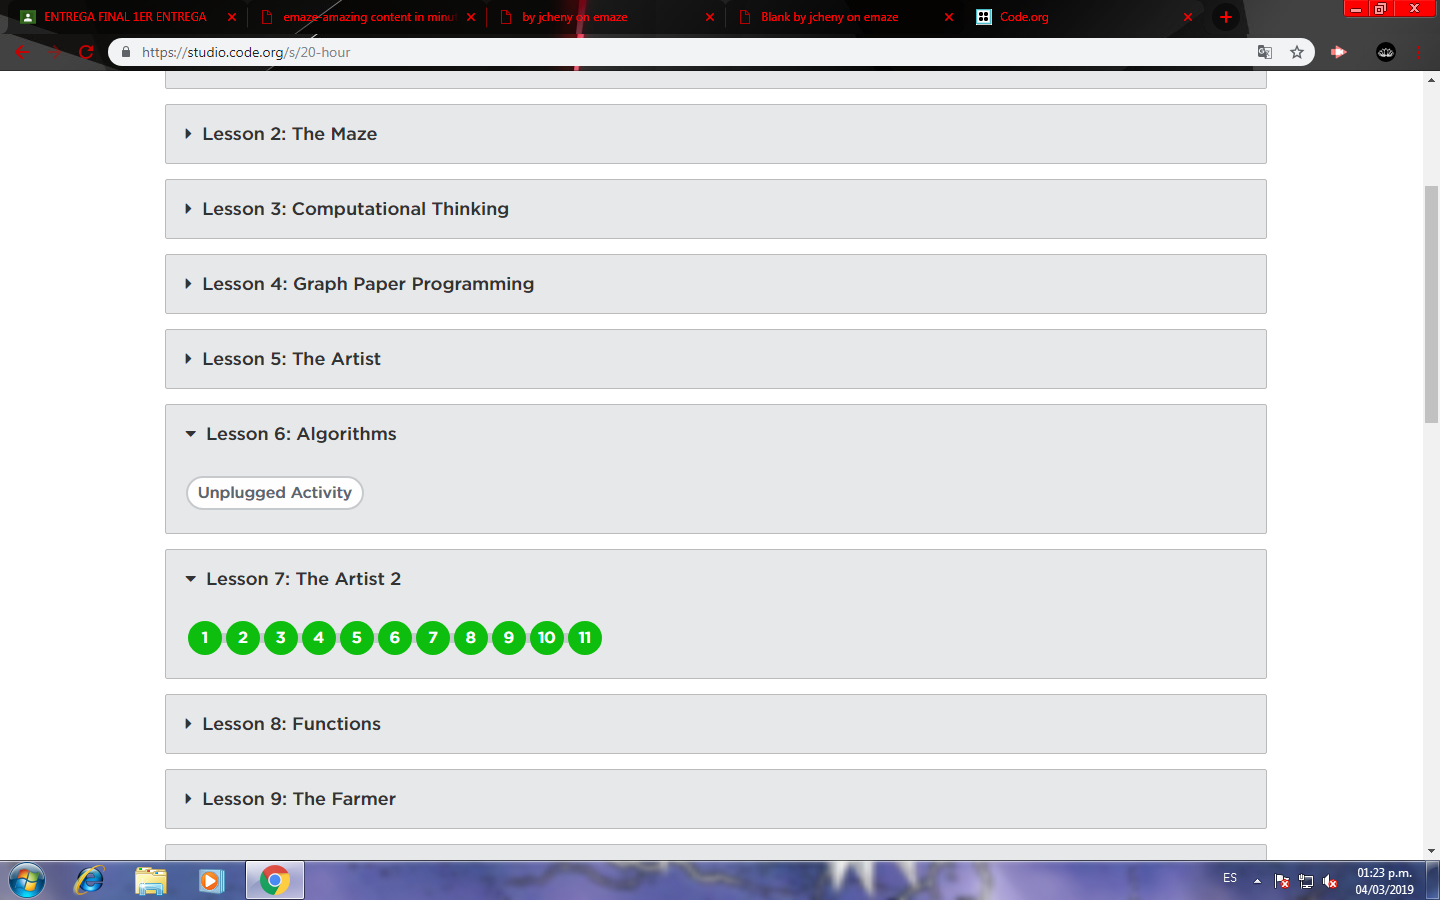Expand Lesson 2: The Maze
Screen dimensions: 1440x900
point(716,134)
